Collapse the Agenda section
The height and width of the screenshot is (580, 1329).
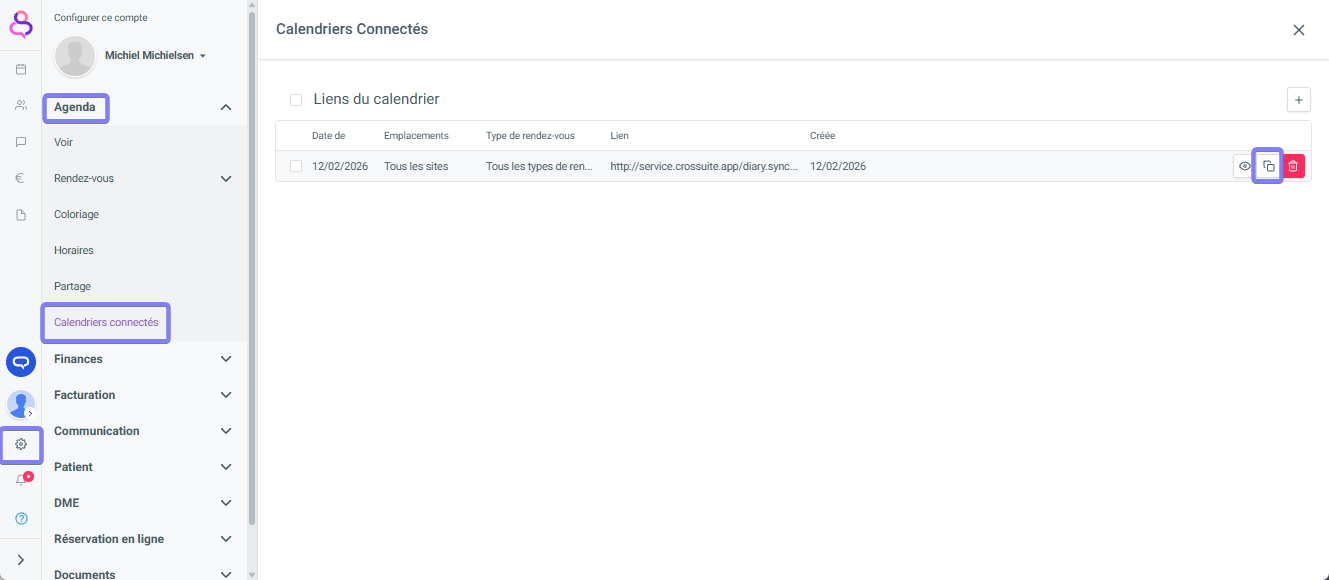coord(226,107)
